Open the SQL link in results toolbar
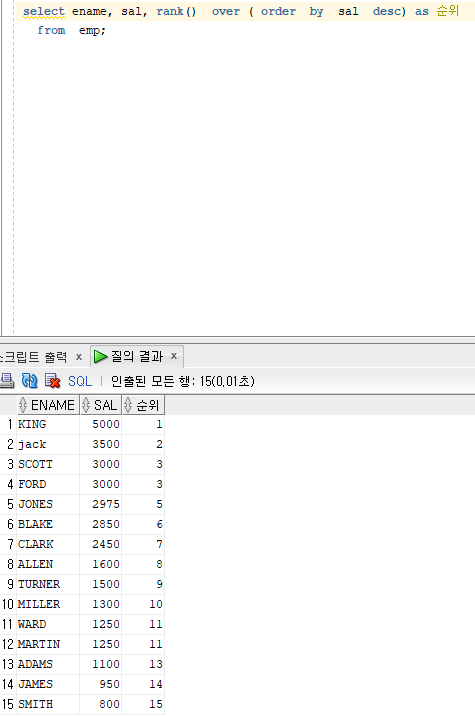The width and height of the screenshot is (475, 716). click(80, 381)
